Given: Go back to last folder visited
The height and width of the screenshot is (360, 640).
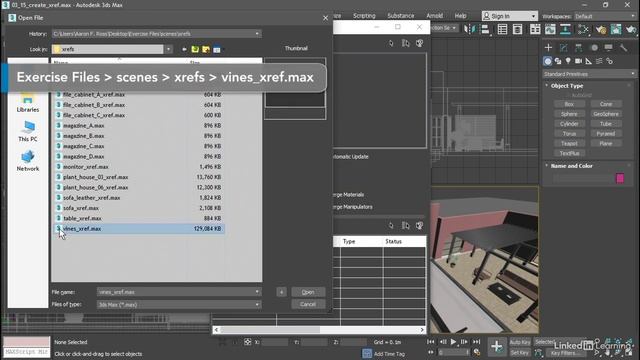Looking at the screenshot, I should [184, 49].
